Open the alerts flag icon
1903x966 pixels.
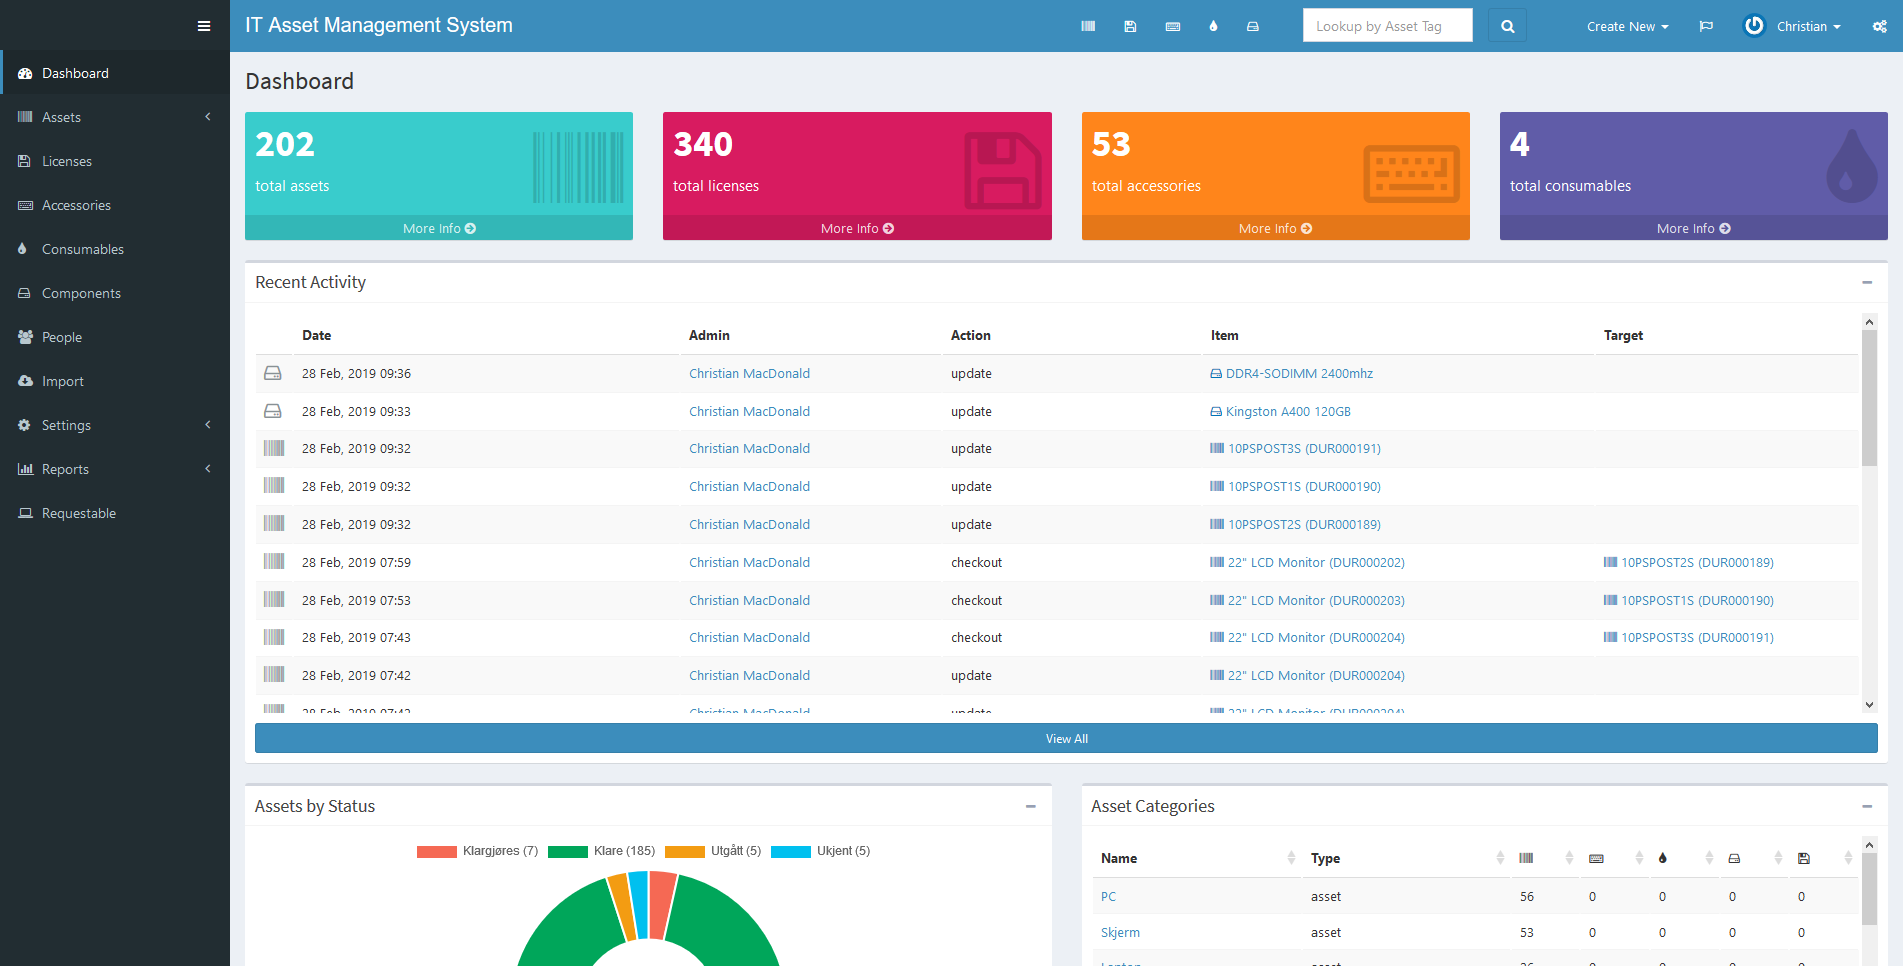coord(1706,26)
